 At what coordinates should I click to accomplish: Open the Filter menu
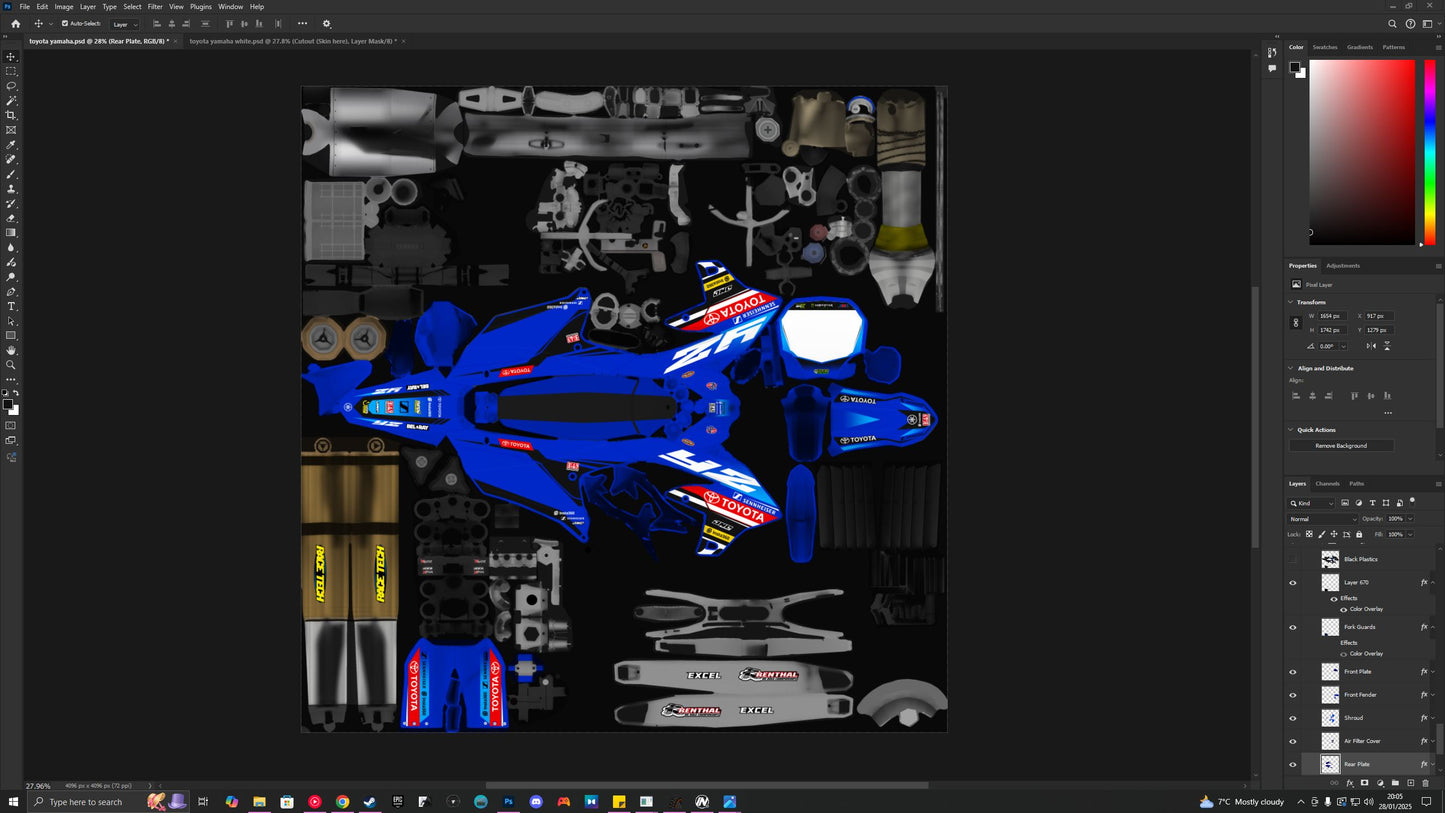tap(155, 6)
